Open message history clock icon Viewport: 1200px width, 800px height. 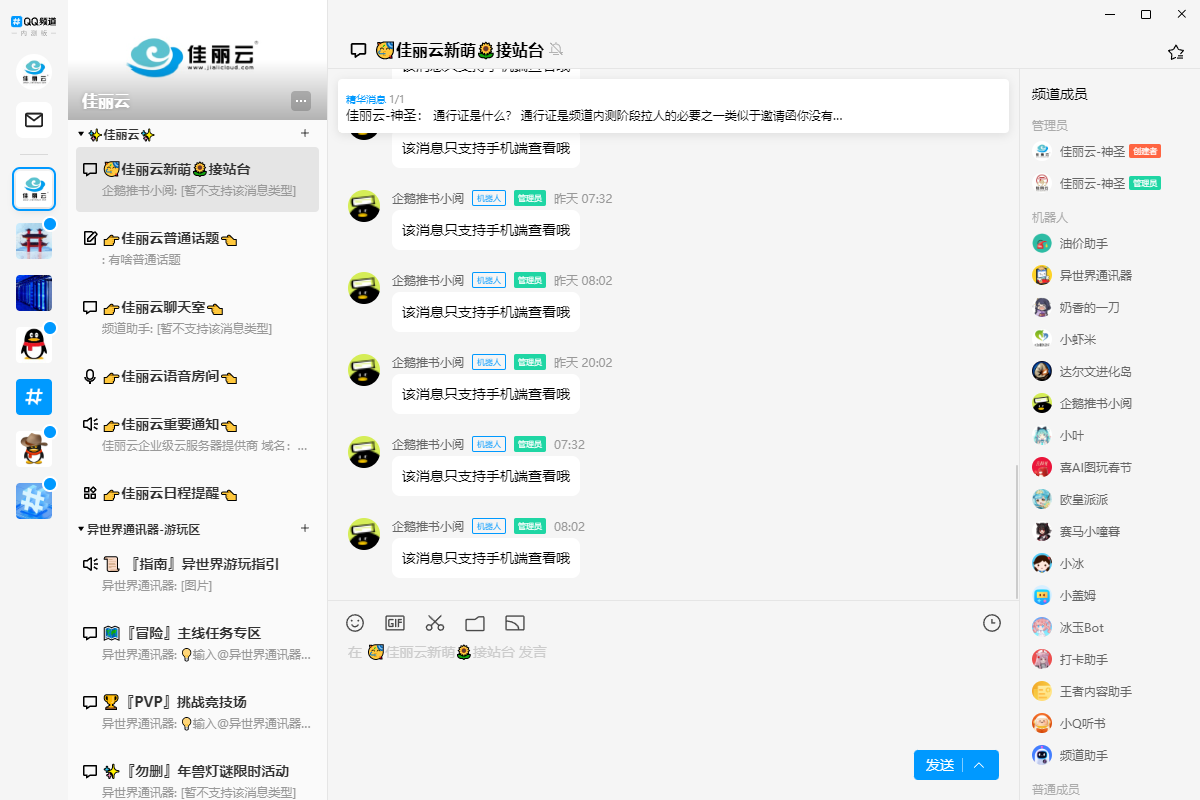[x=992, y=623]
